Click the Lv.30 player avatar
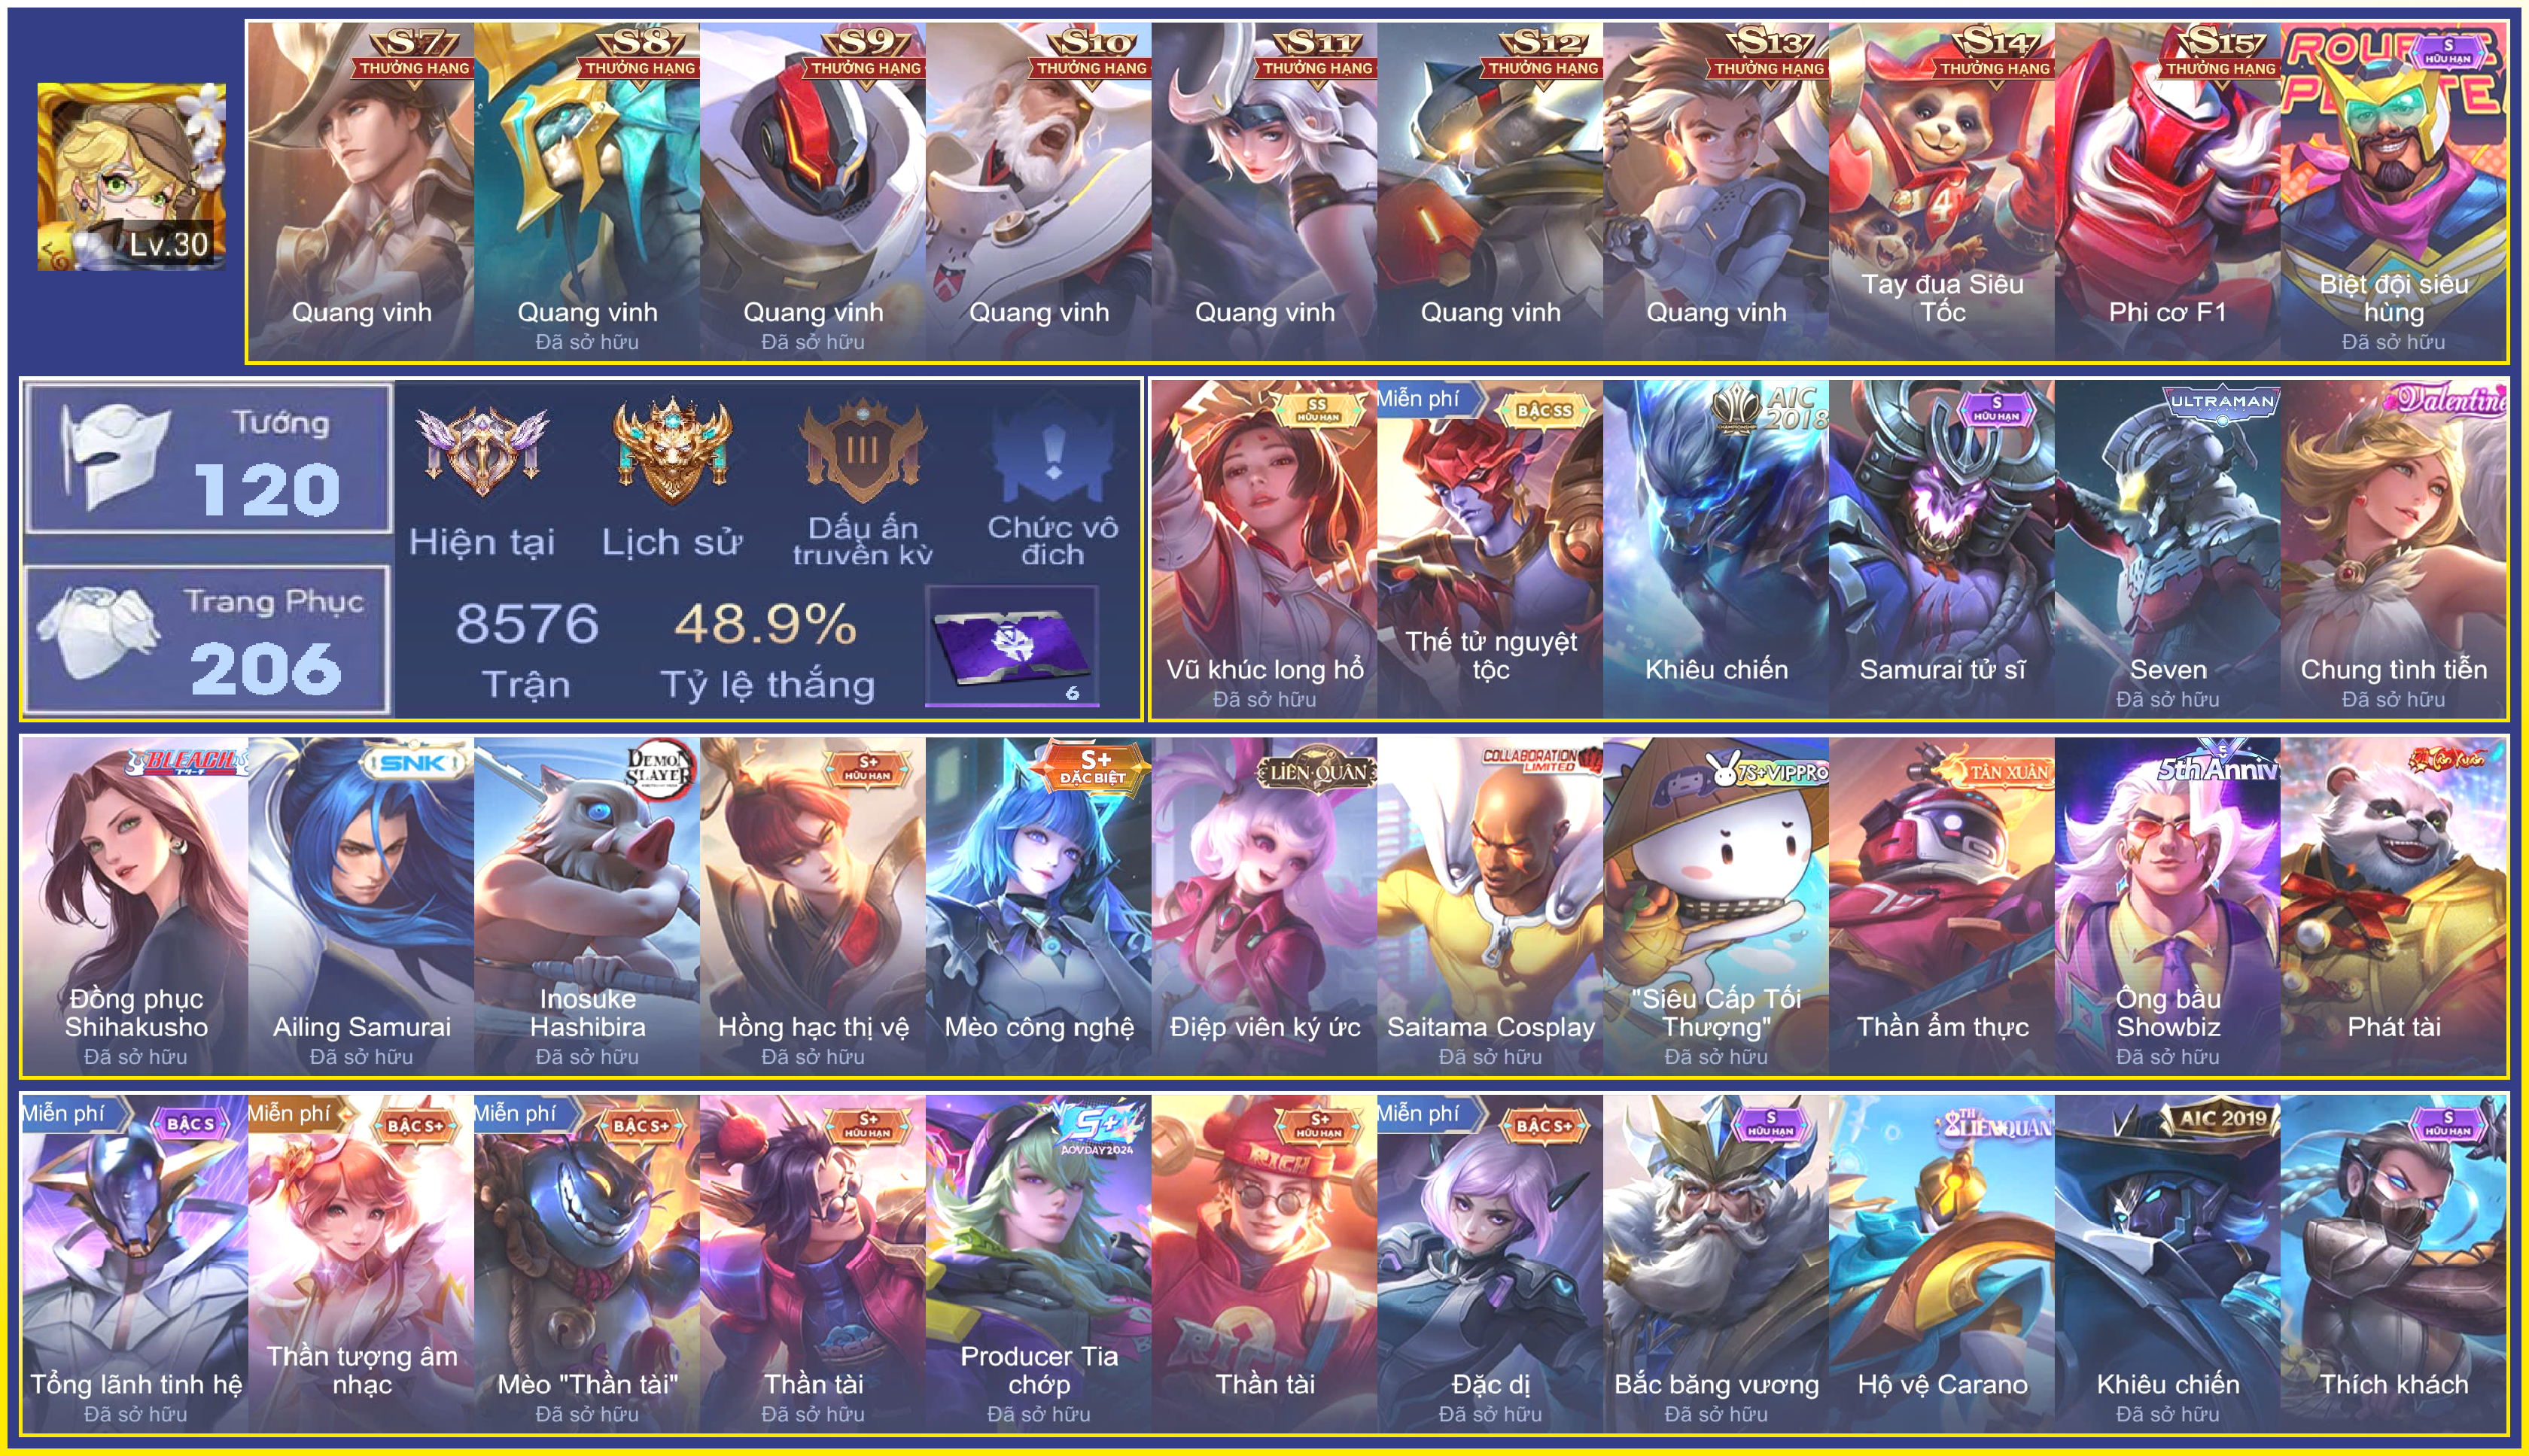Image resolution: width=2529 pixels, height=1456 pixels. coord(131,177)
